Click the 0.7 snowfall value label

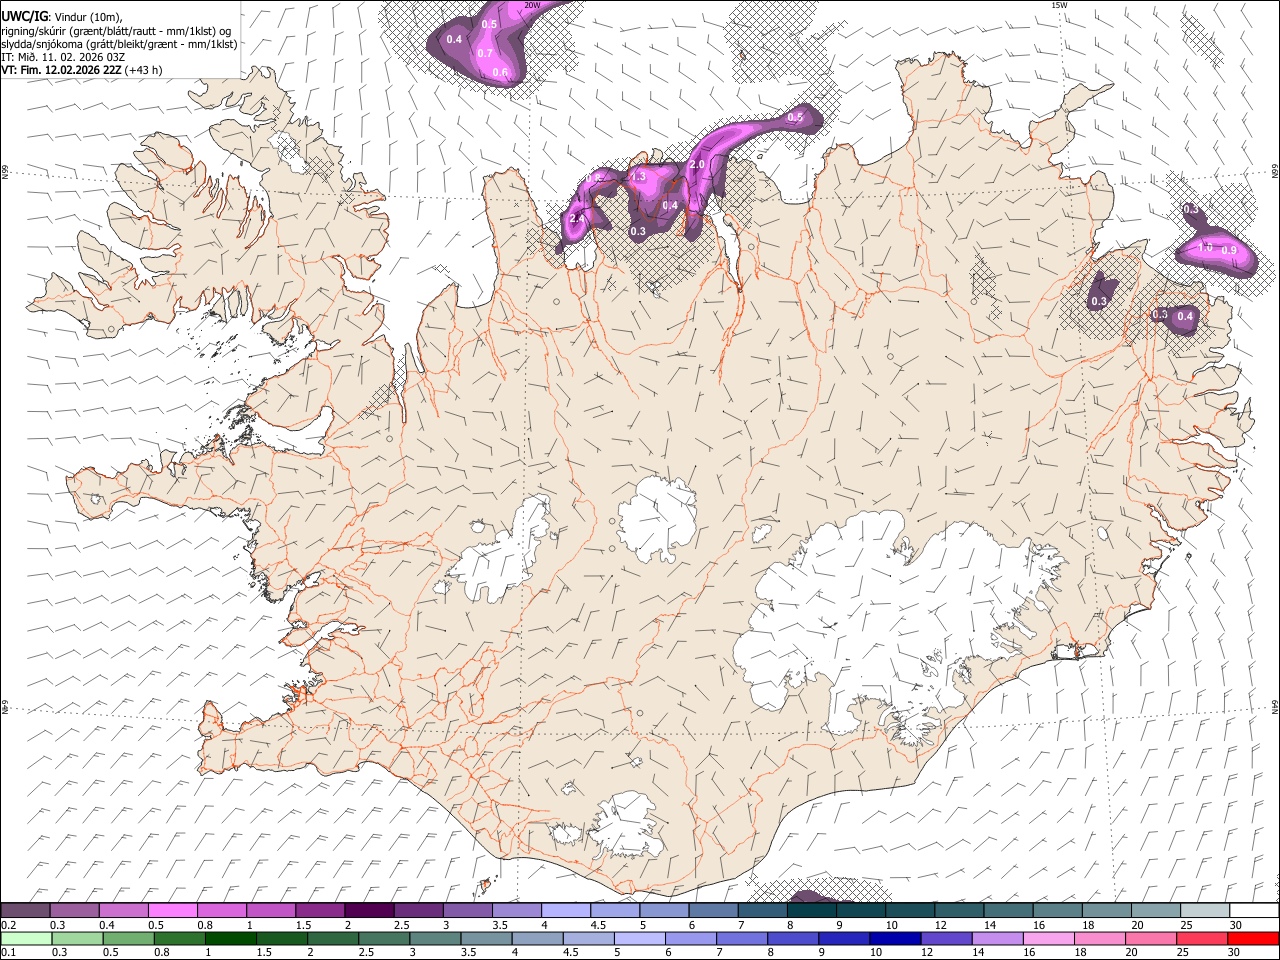485,53
